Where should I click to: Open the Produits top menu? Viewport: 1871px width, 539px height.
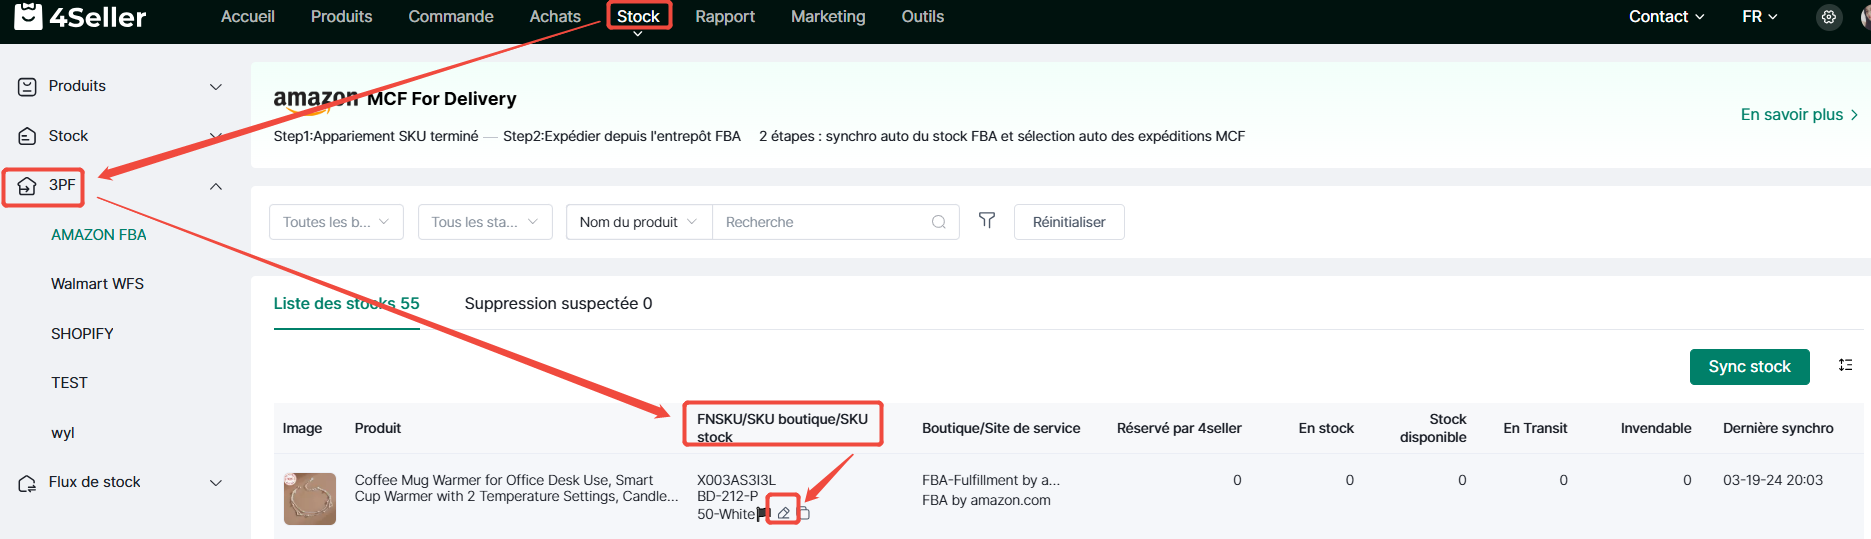pyautogui.click(x=341, y=17)
